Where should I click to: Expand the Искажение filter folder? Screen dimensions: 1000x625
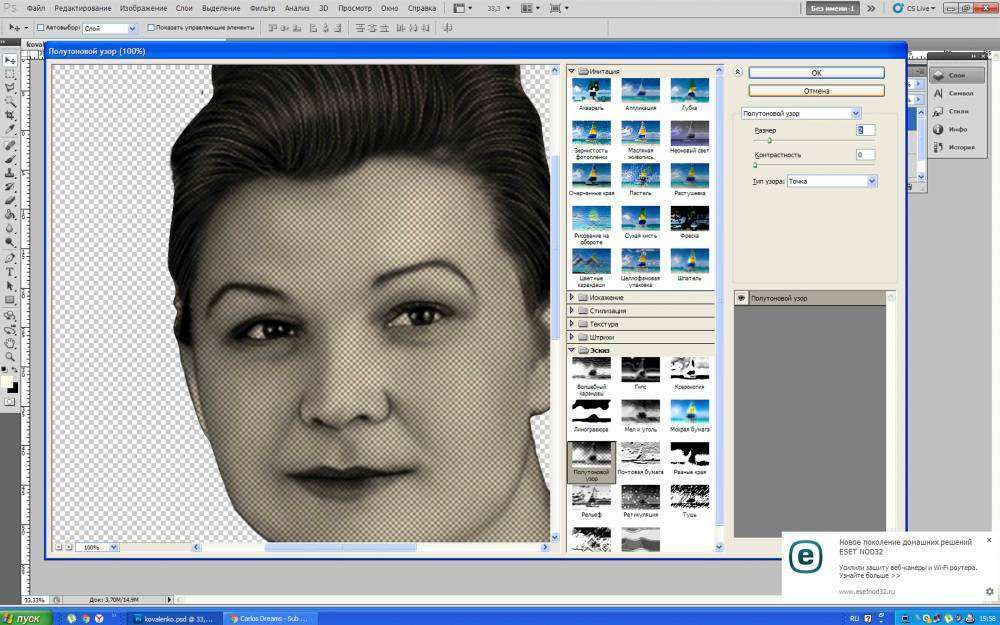(x=606, y=297)
